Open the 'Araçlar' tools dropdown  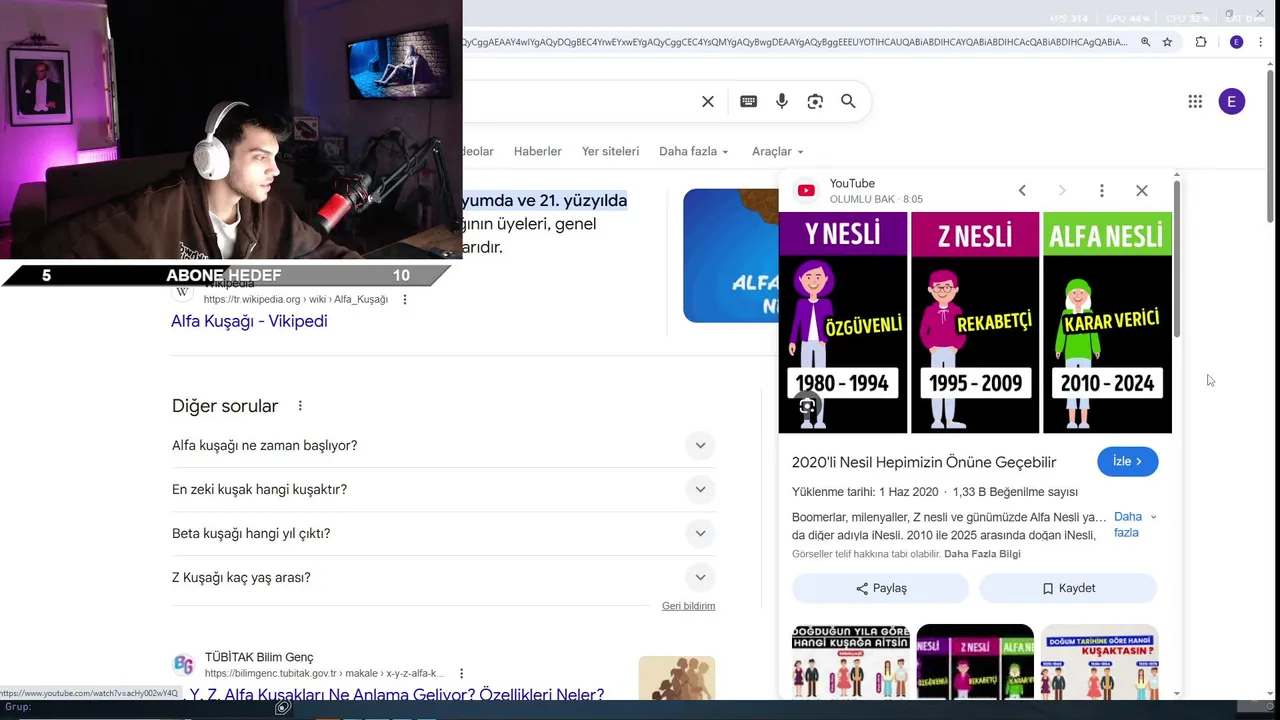click(778, 151)
